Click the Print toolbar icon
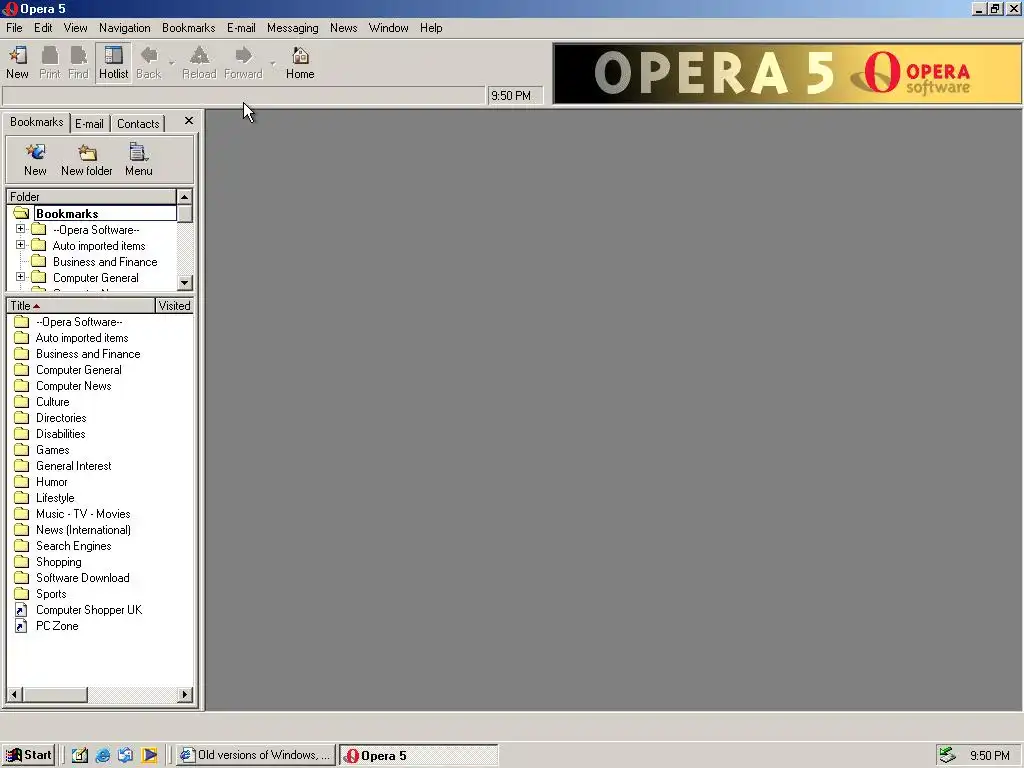The height and width of the screenshot is (768, 1024). point(50,62)
